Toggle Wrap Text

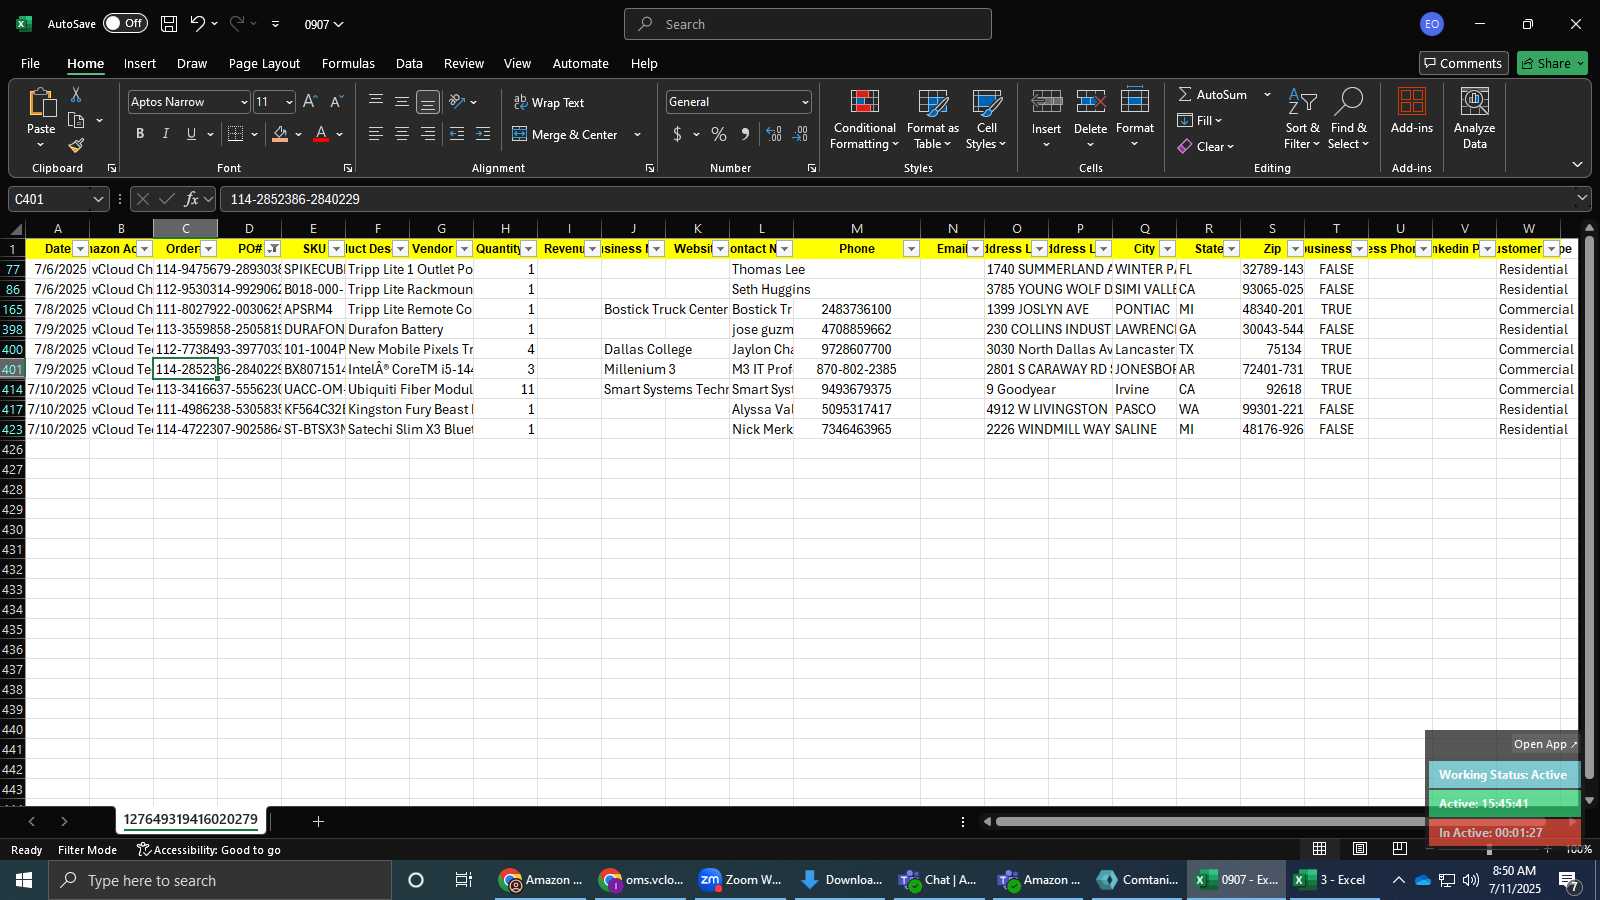pos(549,102)
